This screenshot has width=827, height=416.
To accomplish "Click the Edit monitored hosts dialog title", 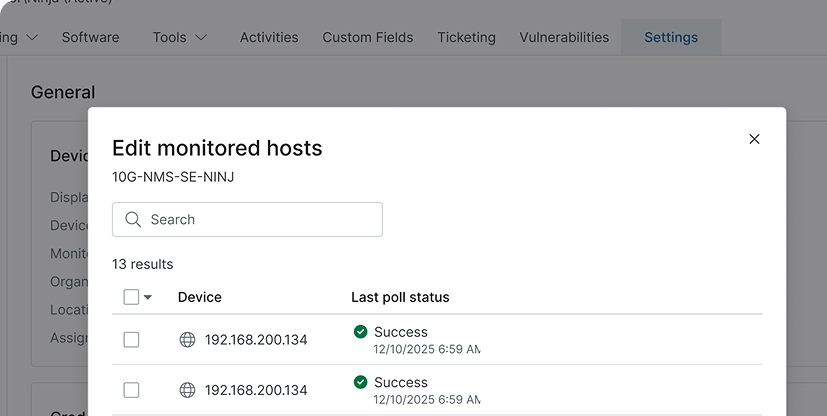I will pyautogui.click(x=217, y=148).
